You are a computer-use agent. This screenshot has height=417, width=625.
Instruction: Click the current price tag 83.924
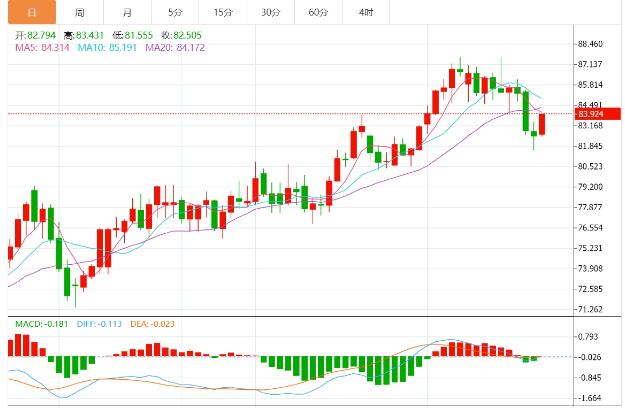pyautogui.click(x=596, y=114)
